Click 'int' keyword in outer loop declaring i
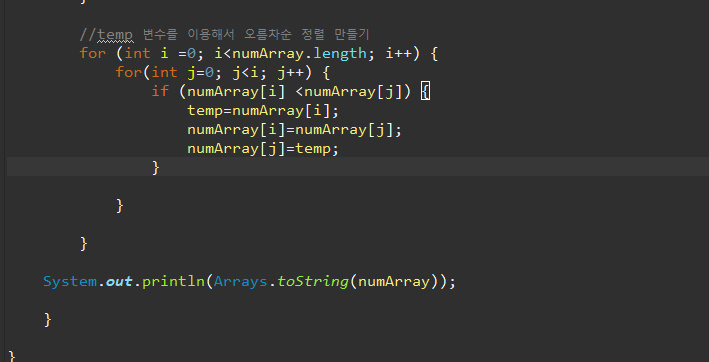Image resolution: width=709 pixels, height=362 pixels. [x=137, y=53]
